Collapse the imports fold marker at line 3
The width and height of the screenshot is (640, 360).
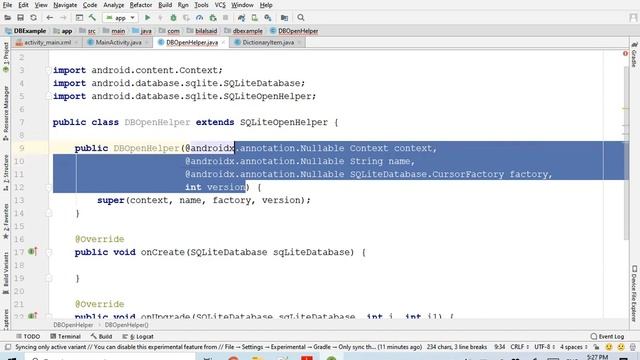click(48, 70)
